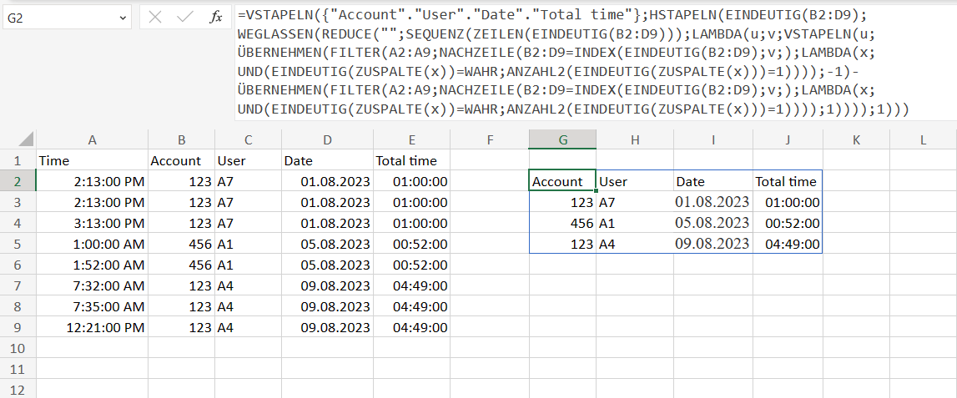
Task: Select cell with 1:52:00 AM
Action: pos(92,265)
